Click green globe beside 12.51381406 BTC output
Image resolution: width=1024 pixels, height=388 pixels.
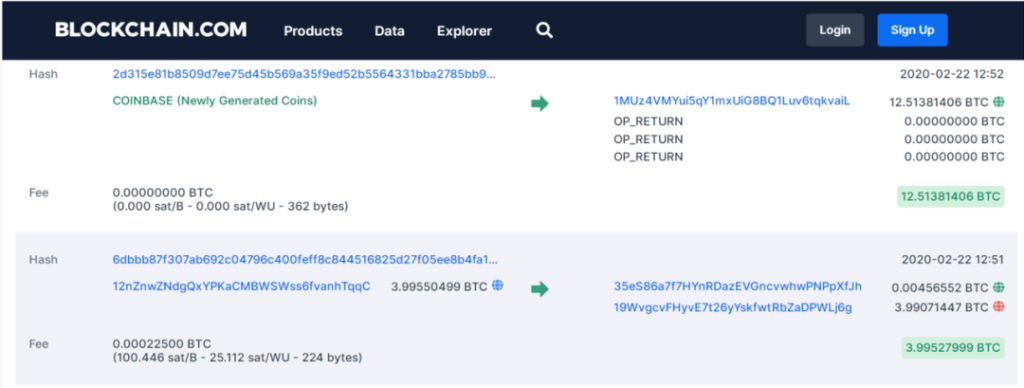999,102
